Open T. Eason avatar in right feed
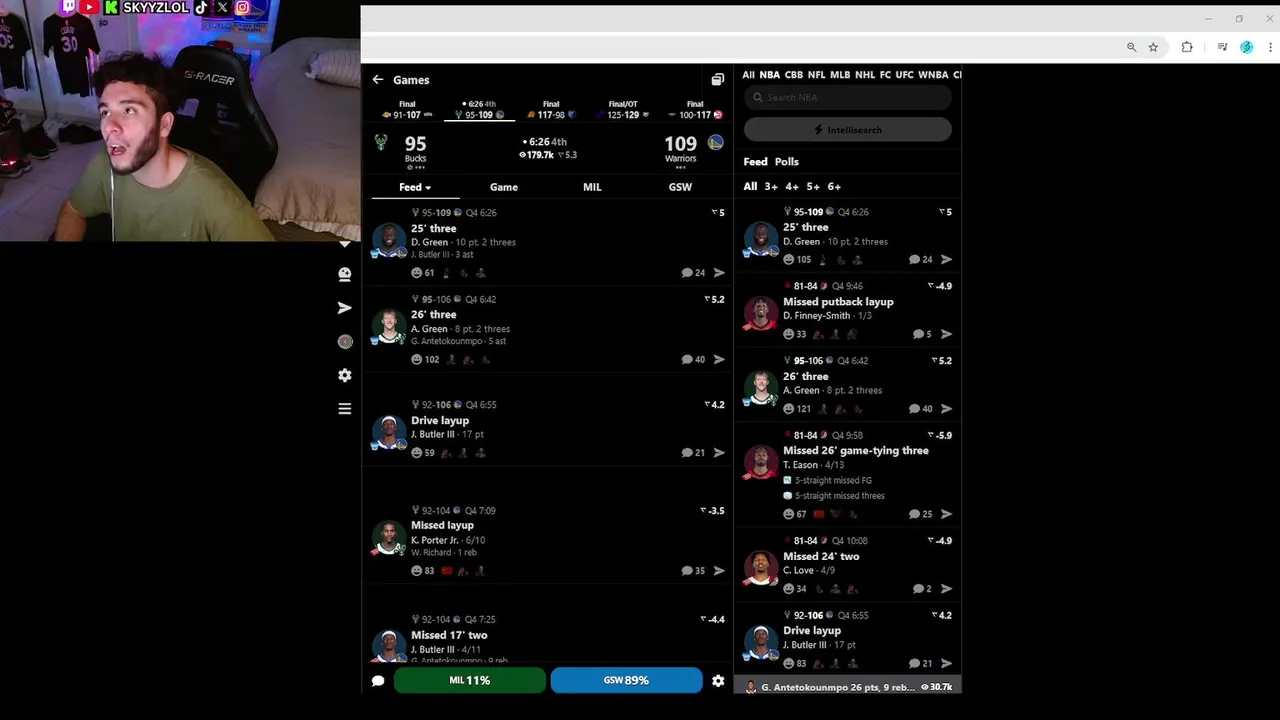The width and height of the screenshot is (1280, 720). click(x=761, y=462)
